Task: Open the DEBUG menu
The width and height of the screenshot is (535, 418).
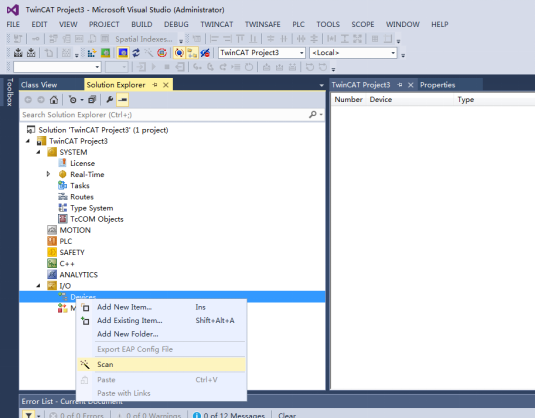Action: click(176, 24)
